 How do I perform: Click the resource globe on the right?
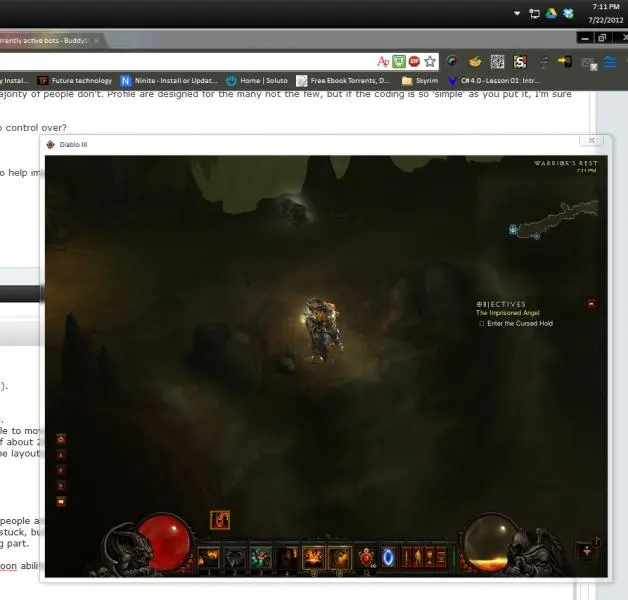pos(489,541)
